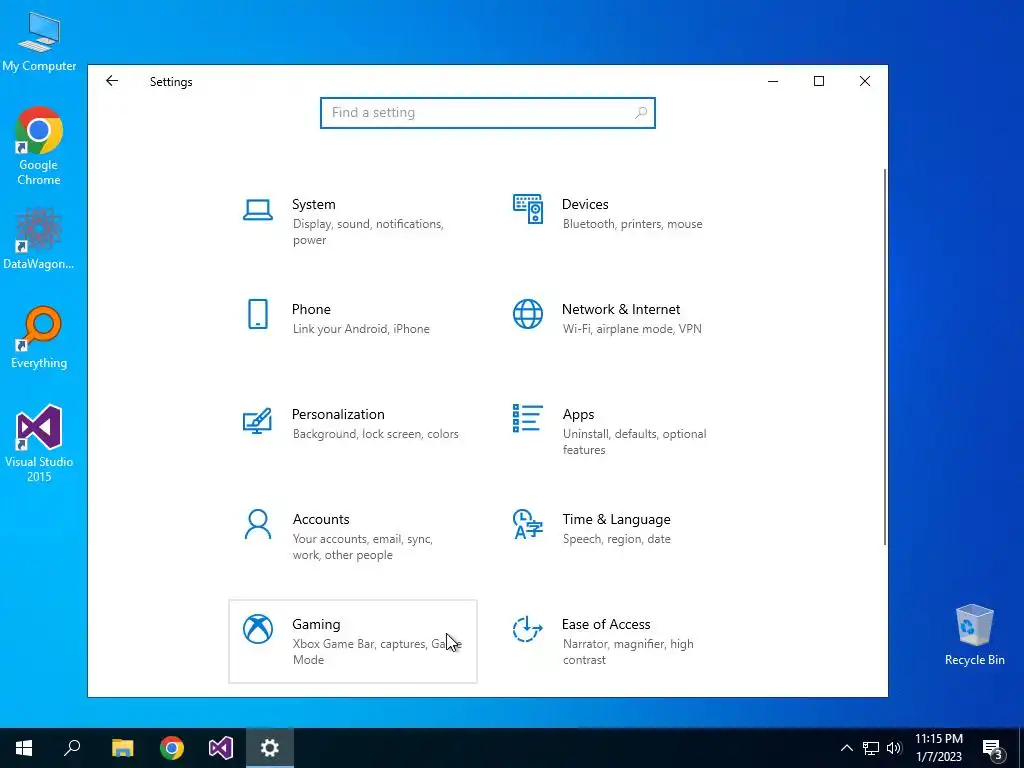Select the DataWagon desktop shortcut
Viewport: 1024px width, 768px height.
tap(39, 239)
